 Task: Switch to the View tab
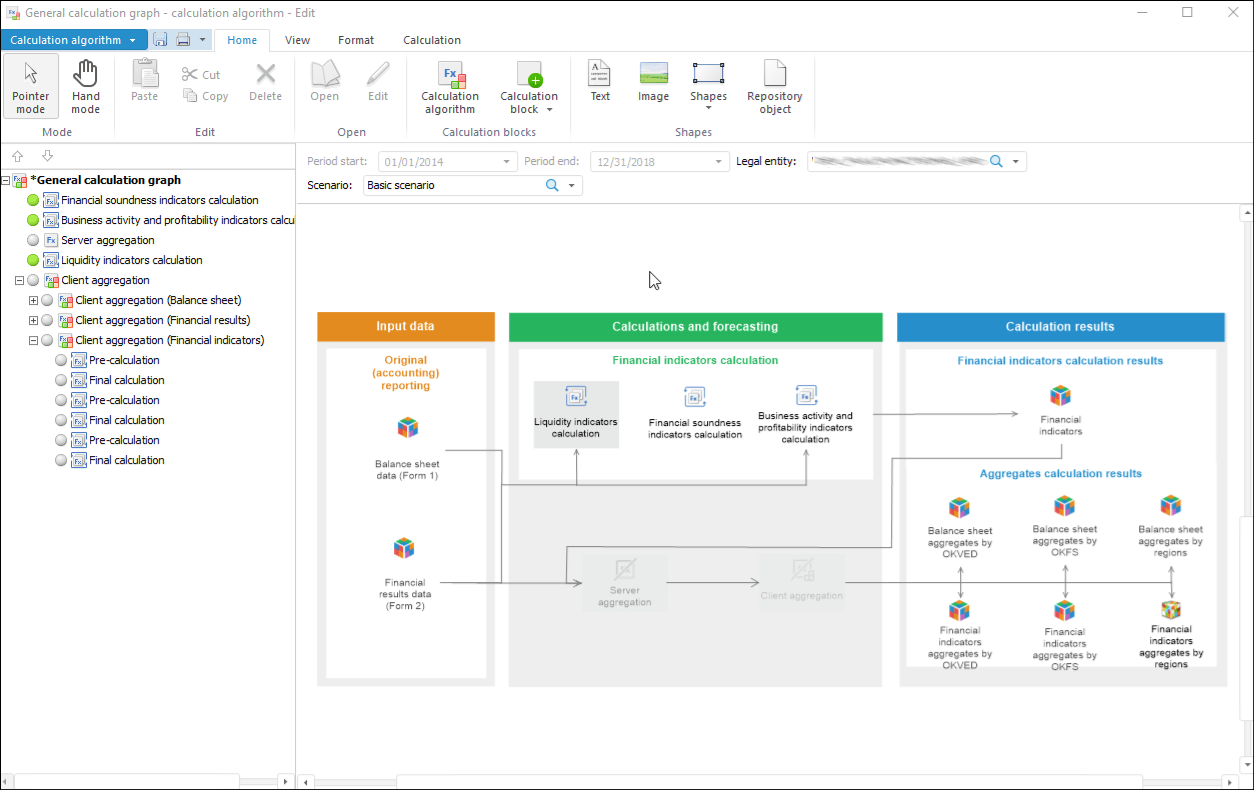297,40
